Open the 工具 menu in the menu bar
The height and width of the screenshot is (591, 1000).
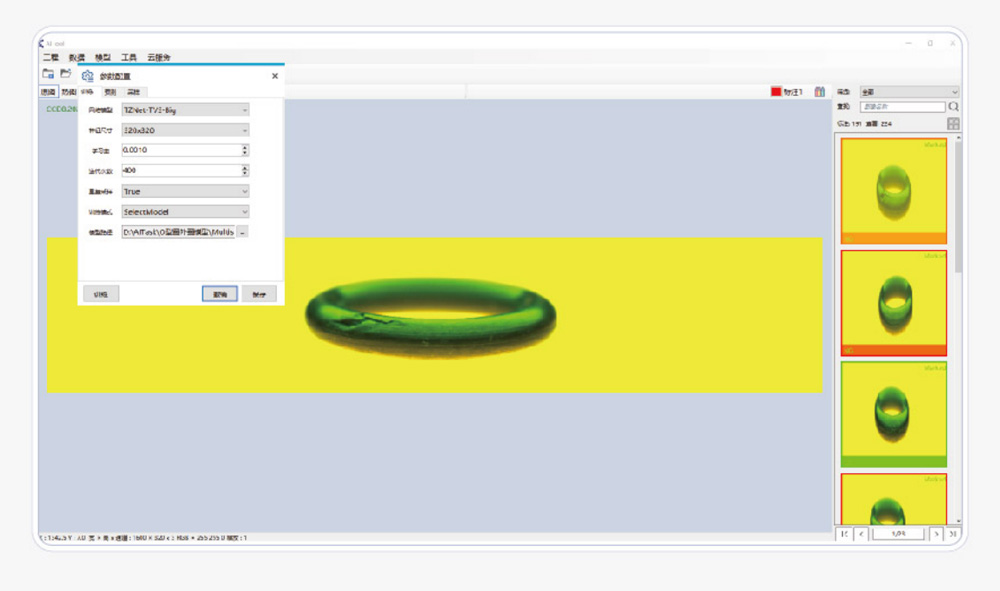click(x=129, y=58)
